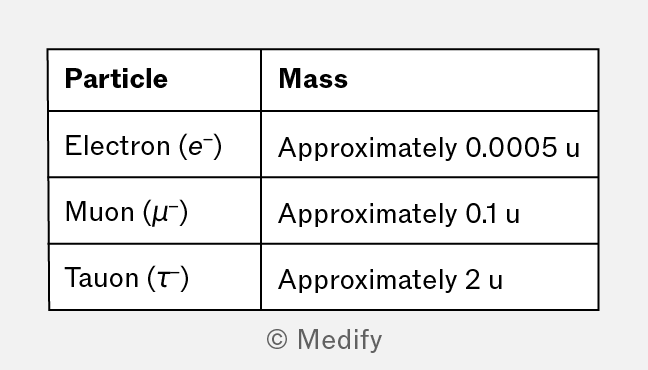648x370 pixels.
Task: Click the copyright symbol before Medify
Action: coord(277,339)
